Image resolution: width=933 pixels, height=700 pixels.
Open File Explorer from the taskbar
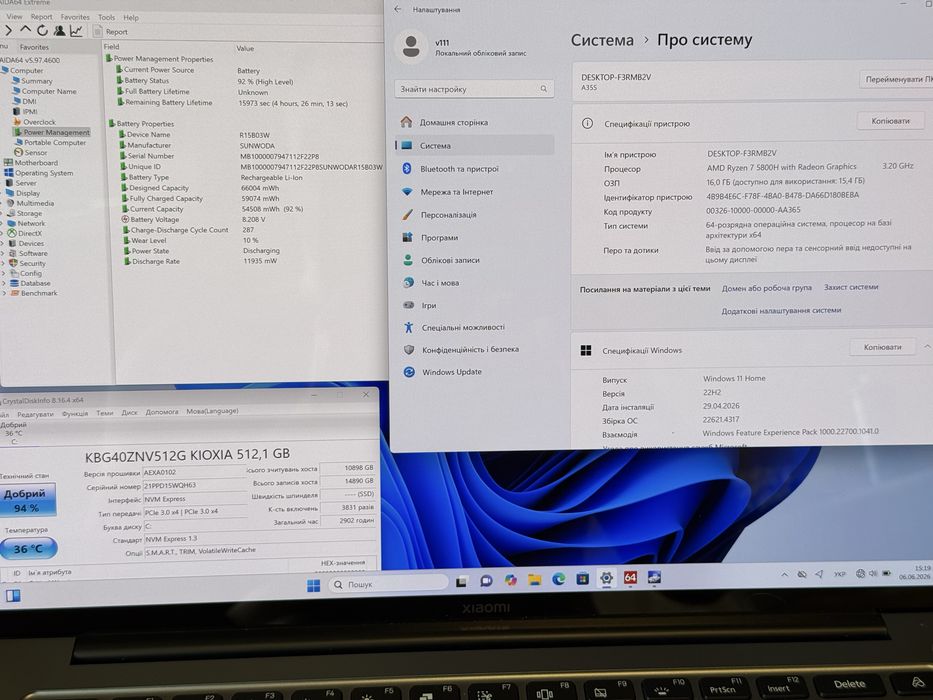(534, 579)
